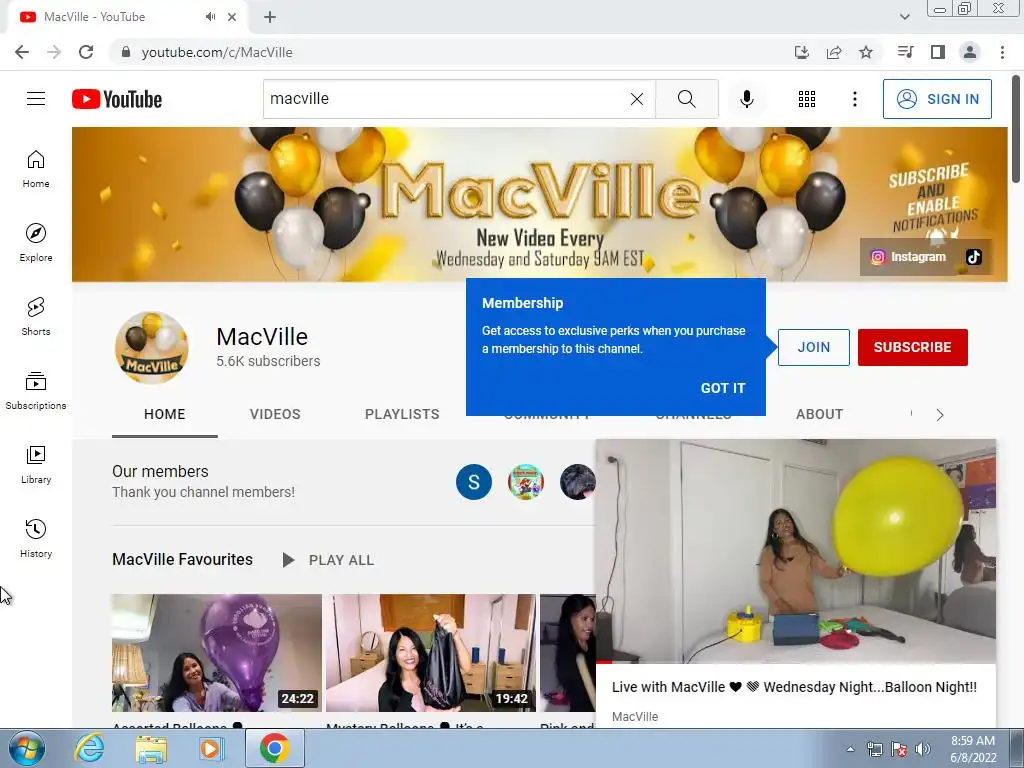Go back in Chrome

[x=22, y=52]
